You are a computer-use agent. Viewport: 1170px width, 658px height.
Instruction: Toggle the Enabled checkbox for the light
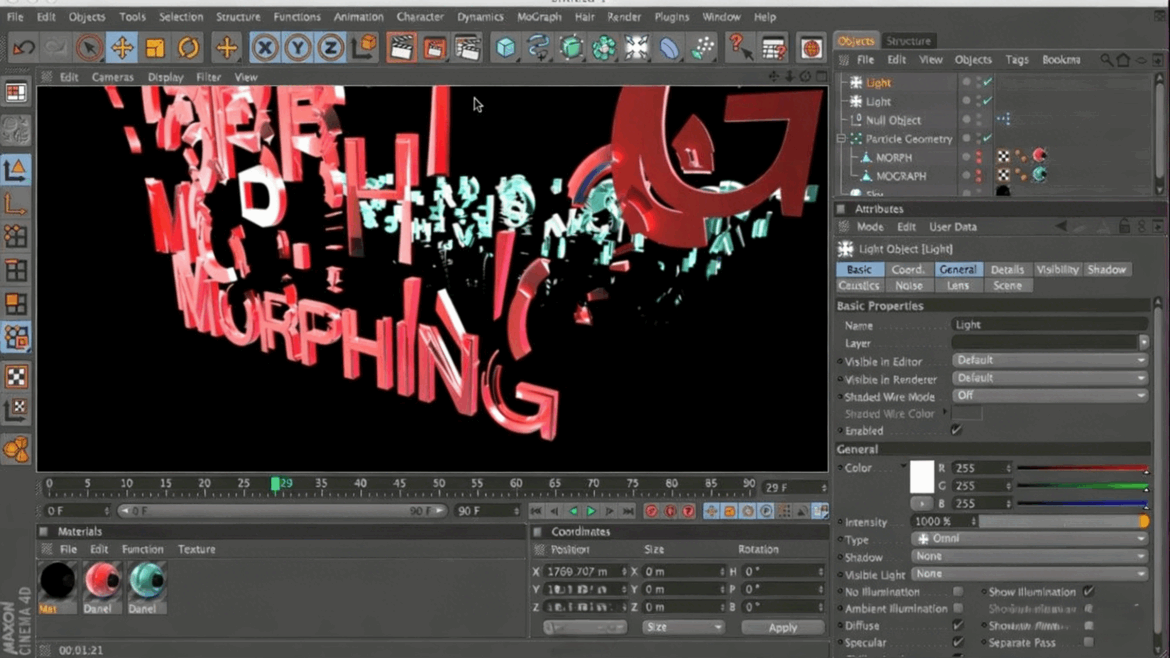955,430
